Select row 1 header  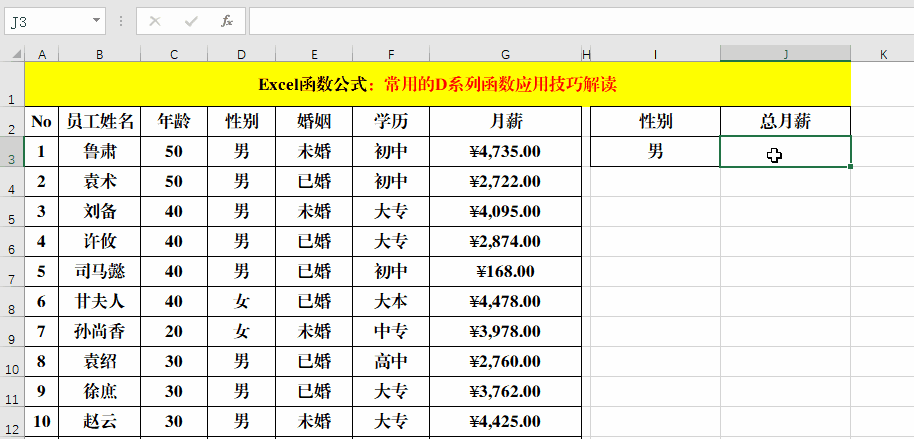[x=12, y=84]
